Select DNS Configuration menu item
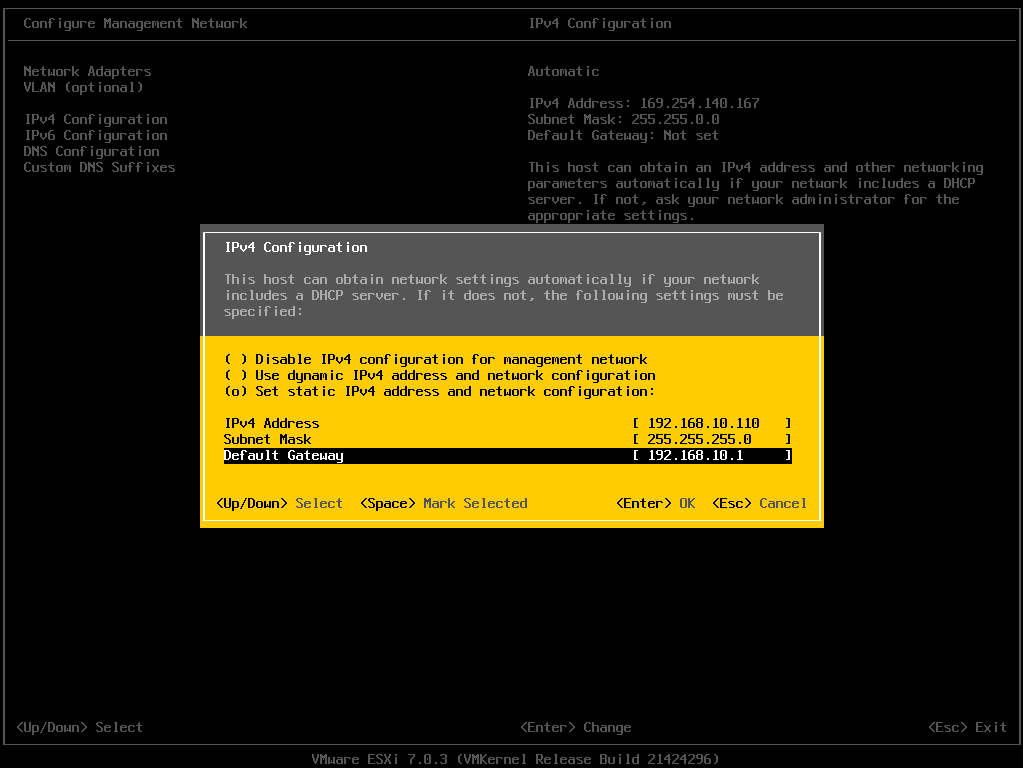The height and width of the screenshot is (768, 1023). 91,151
